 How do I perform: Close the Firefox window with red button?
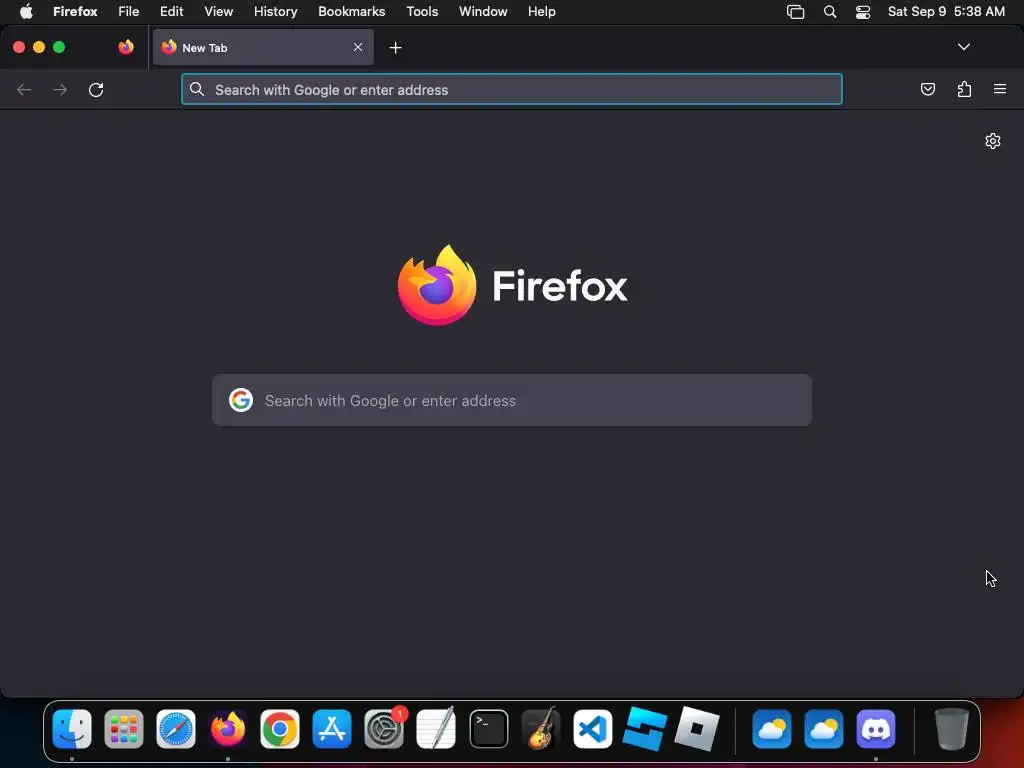pyautogui.click(x=19, y=47)
